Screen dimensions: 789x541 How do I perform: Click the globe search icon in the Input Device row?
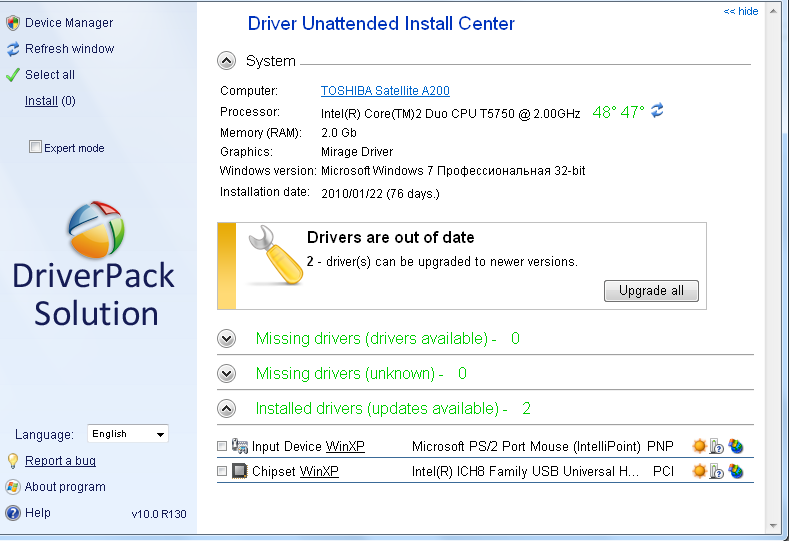coord(736,446)
